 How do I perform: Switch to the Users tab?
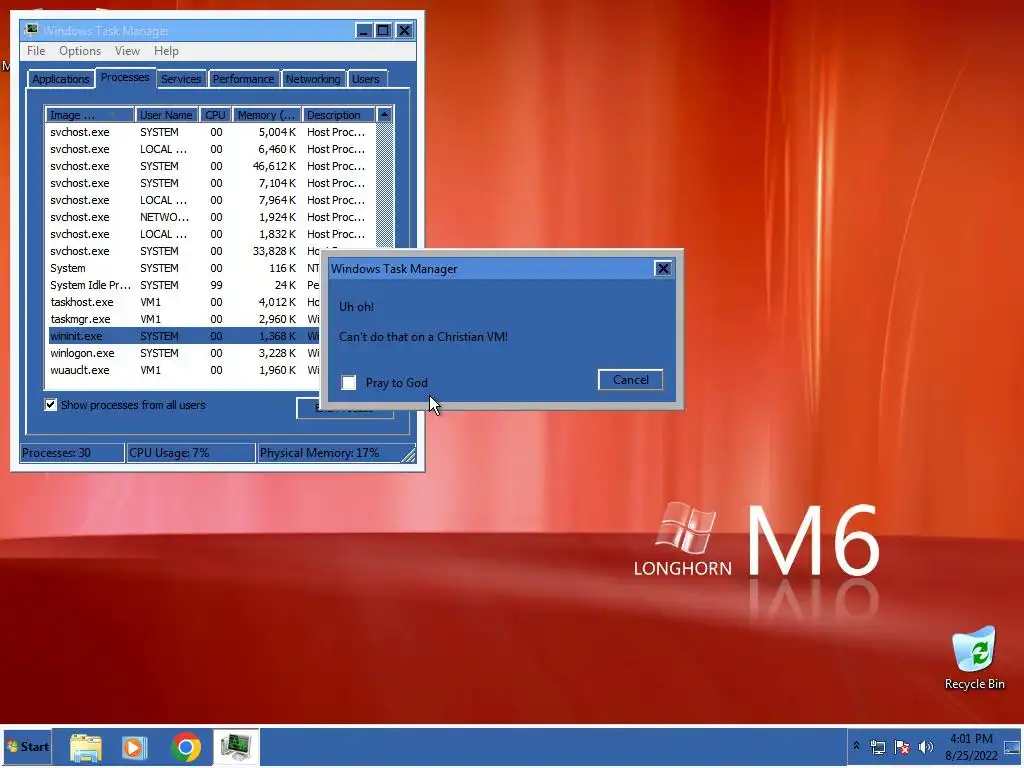(366, 79)
